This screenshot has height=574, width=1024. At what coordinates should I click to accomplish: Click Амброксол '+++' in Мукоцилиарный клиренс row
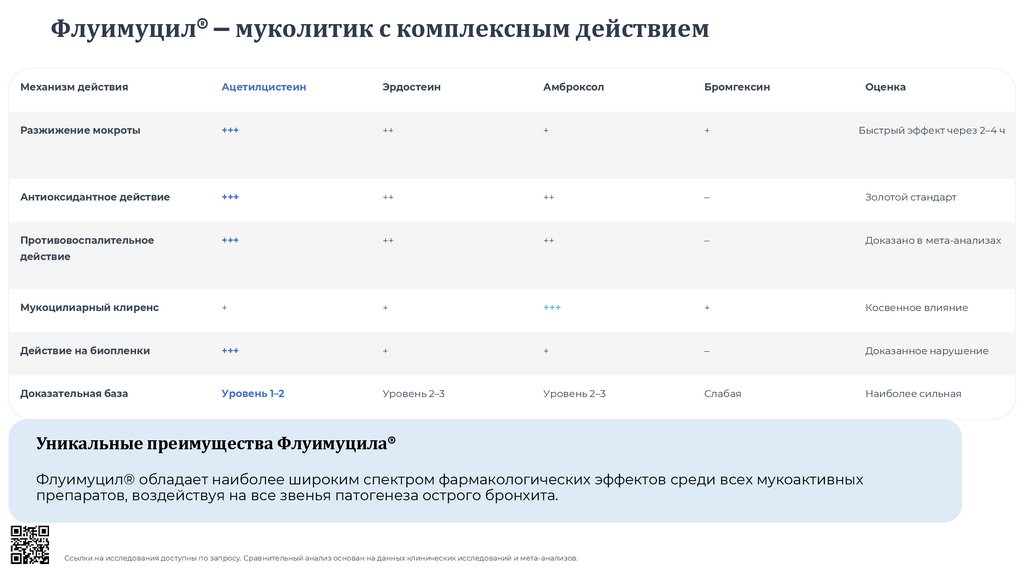coord(552,307)
